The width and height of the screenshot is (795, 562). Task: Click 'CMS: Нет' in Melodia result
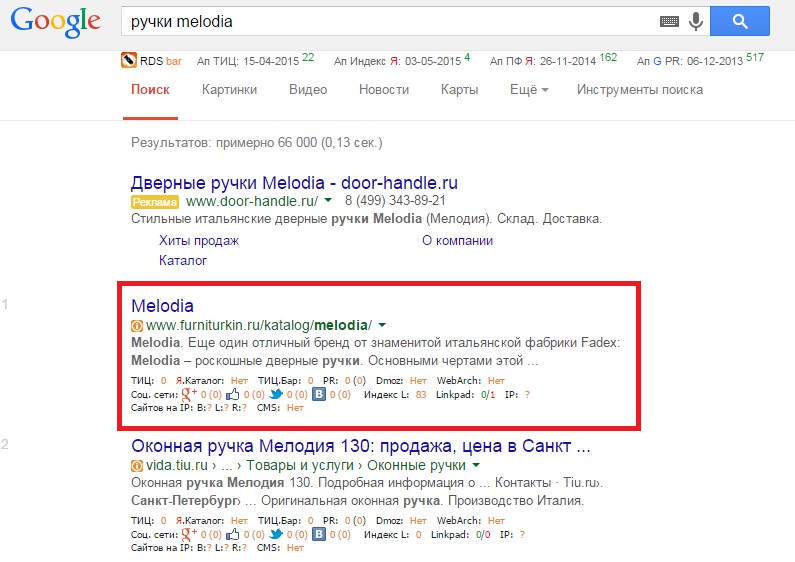280,407
